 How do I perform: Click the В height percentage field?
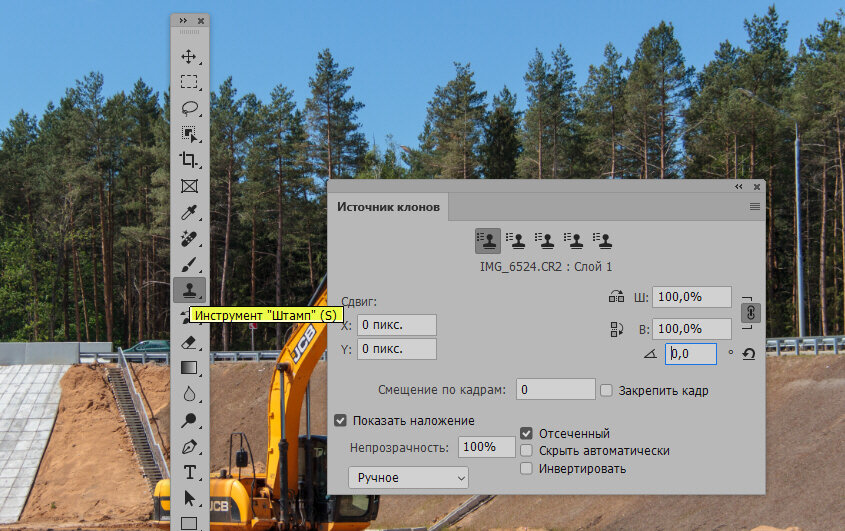click(692, 329)
